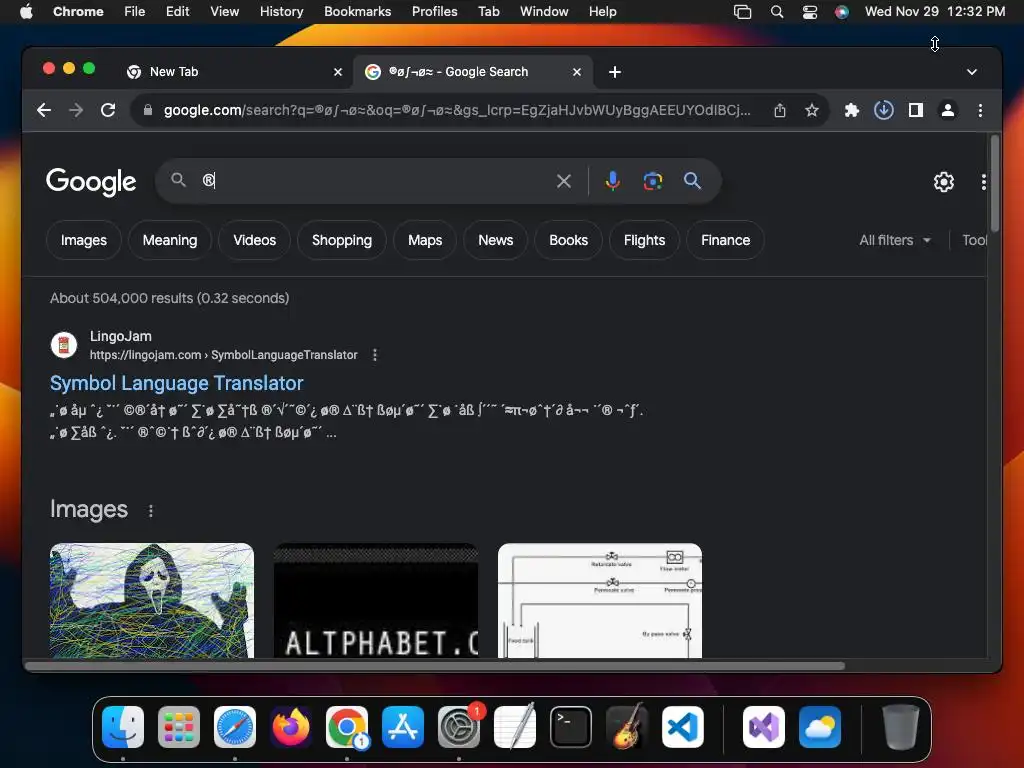Go forward in browser history

[76, 110]
